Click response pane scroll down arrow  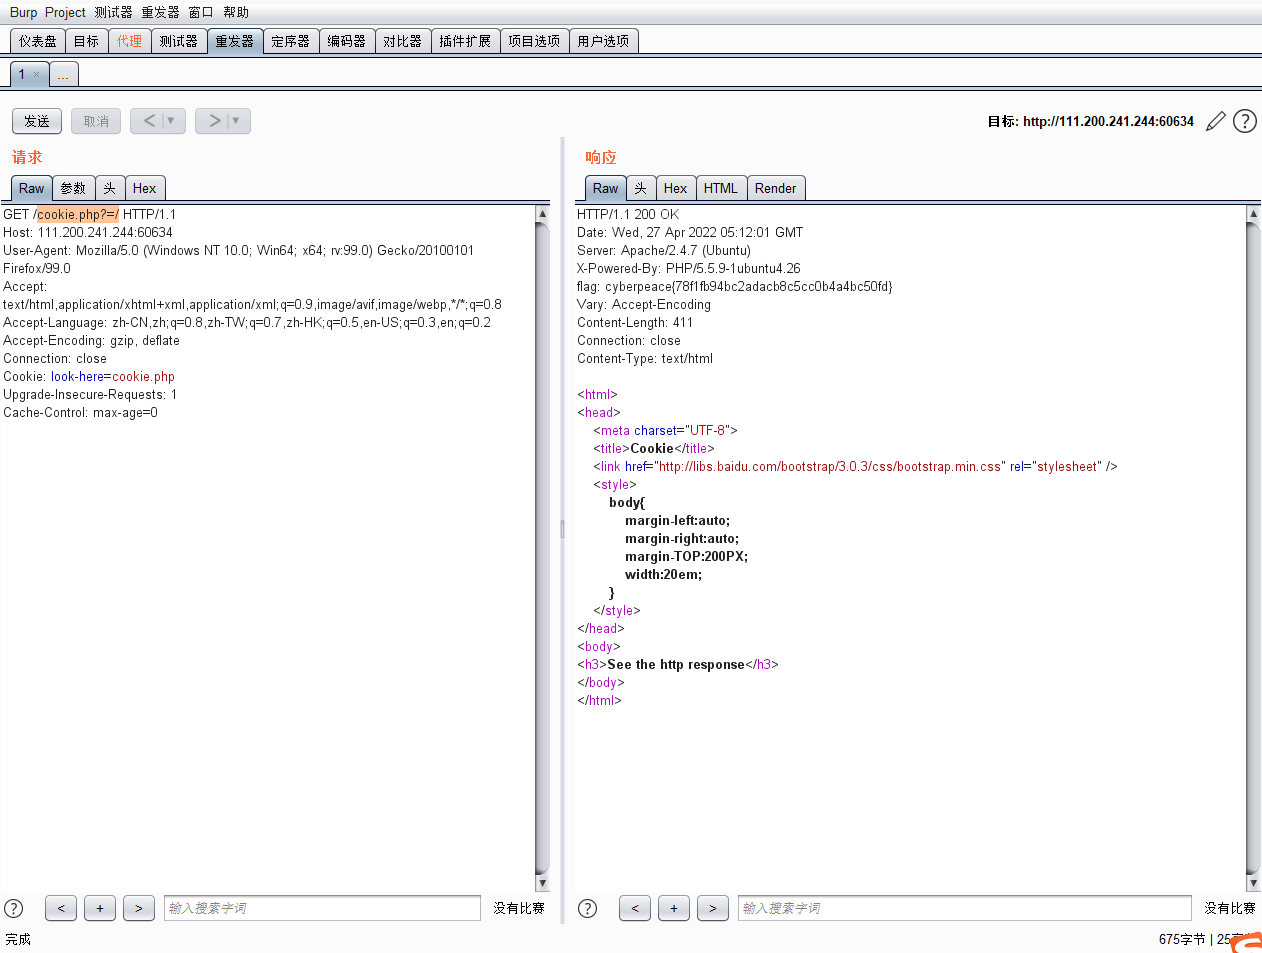(x=1254, y=883)
